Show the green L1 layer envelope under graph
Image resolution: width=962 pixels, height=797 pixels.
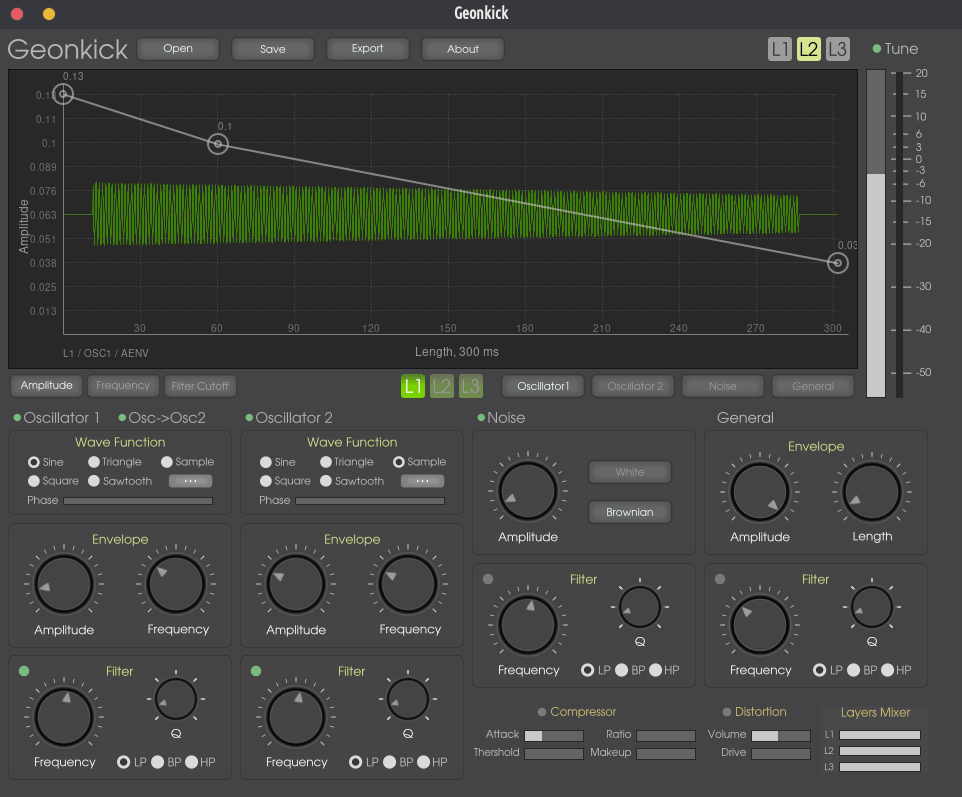[x=413, y=386]
